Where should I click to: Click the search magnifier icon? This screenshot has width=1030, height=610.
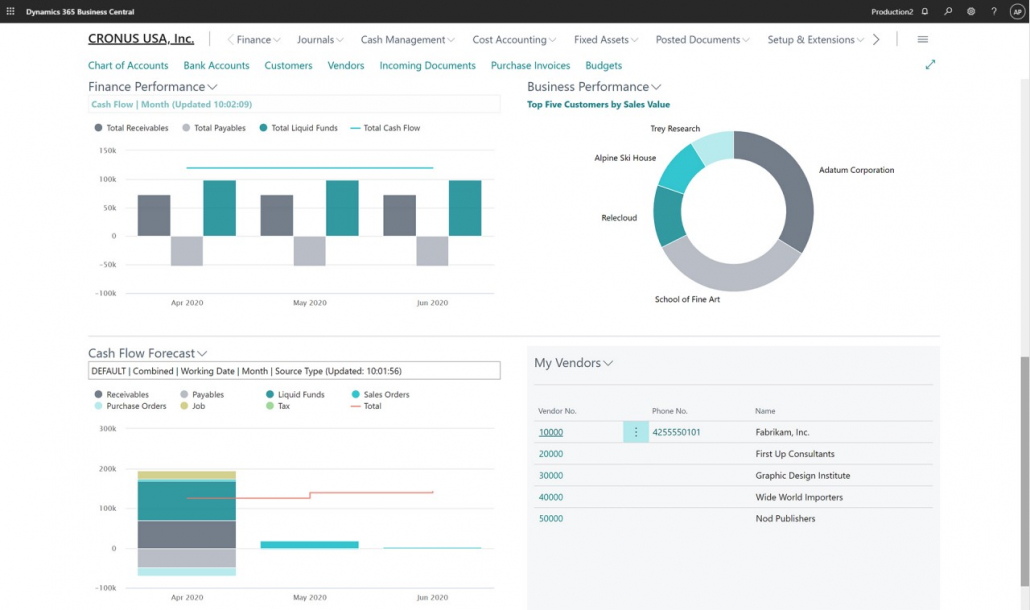(948, 11)
